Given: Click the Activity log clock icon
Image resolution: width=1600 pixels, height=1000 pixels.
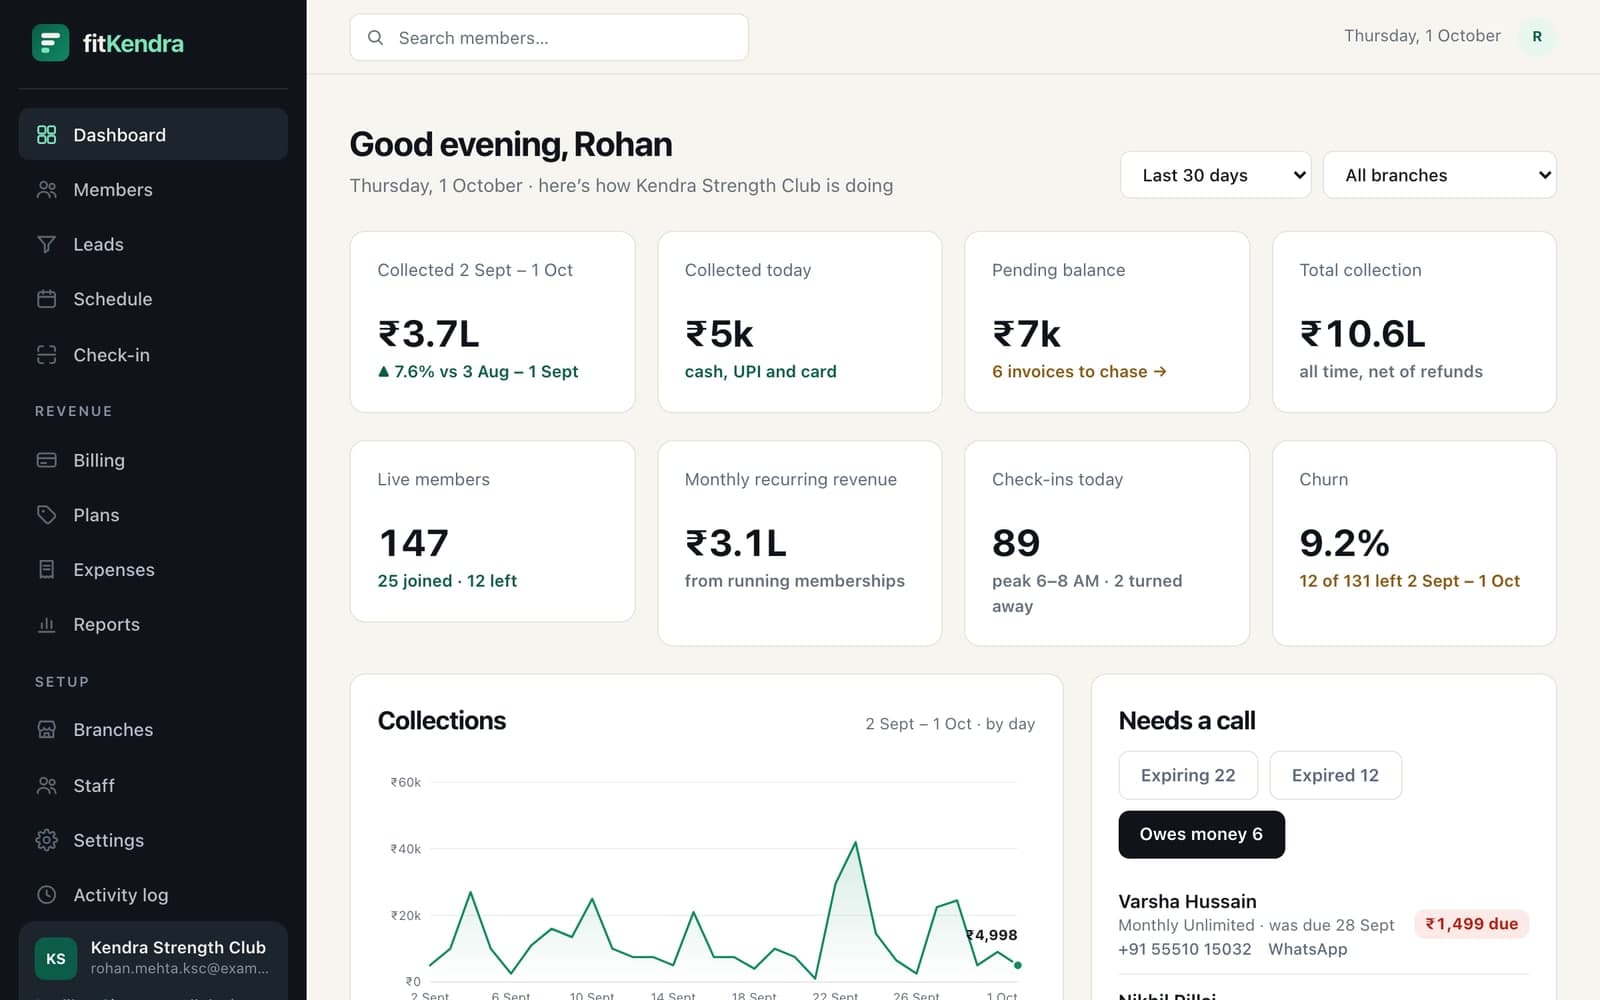Looking at the screenshot, I should pyautogui.click(x=46, y=895).
